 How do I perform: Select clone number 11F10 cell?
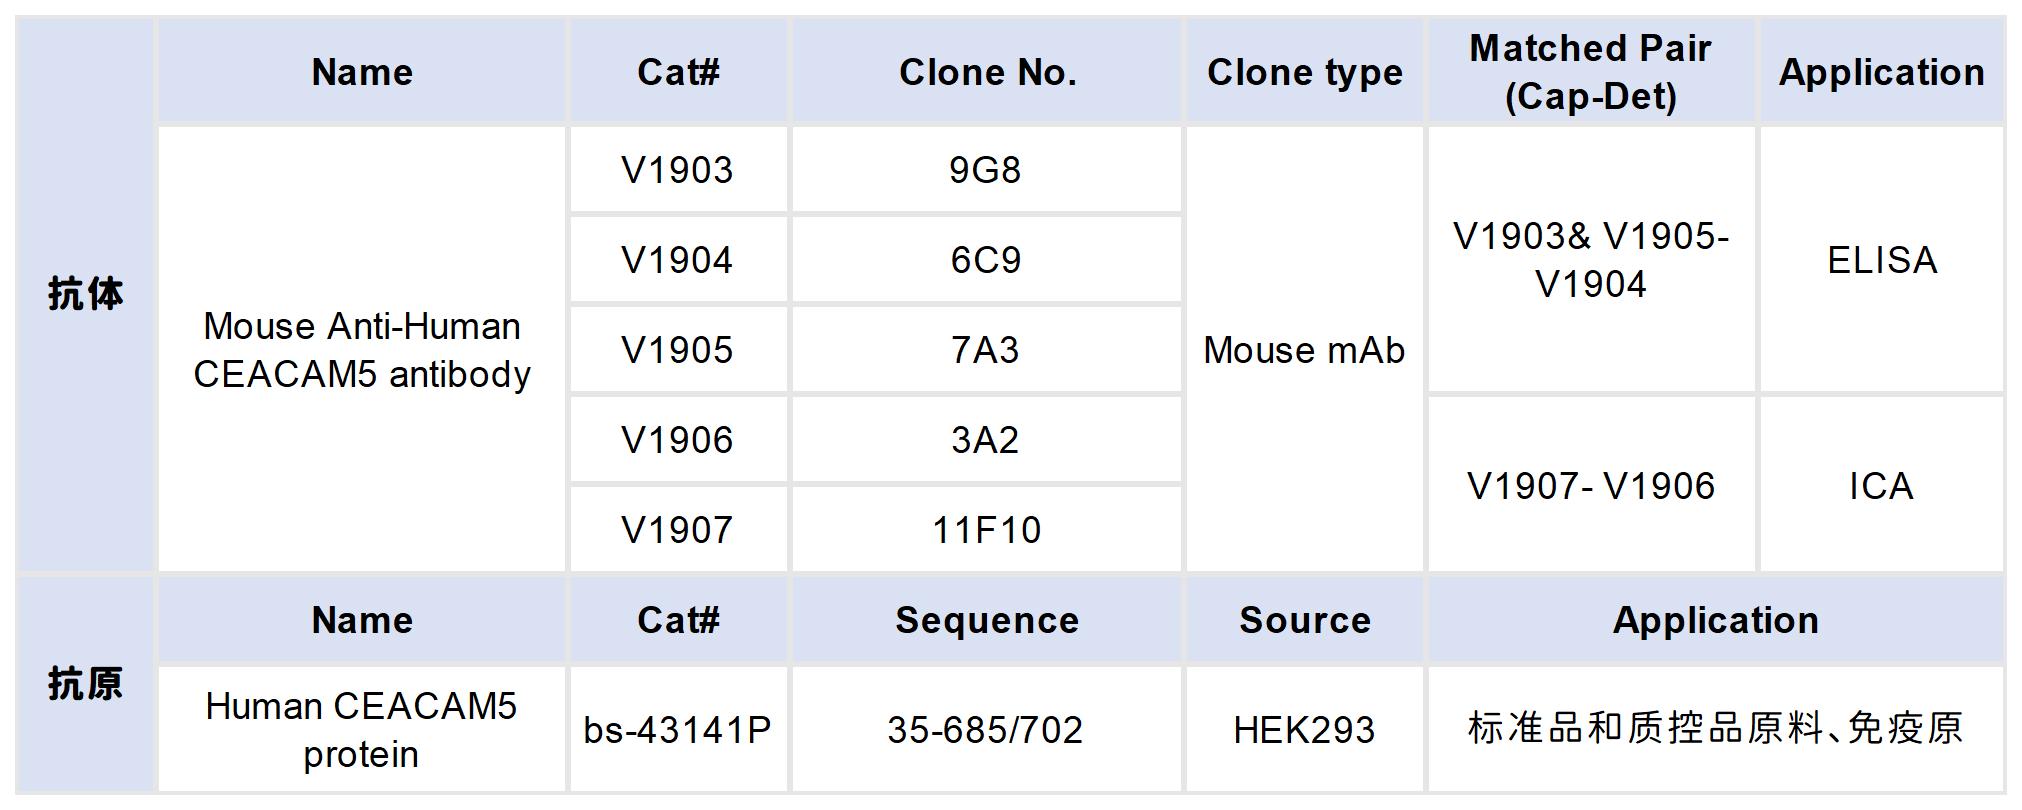click(x=985, y=529)
